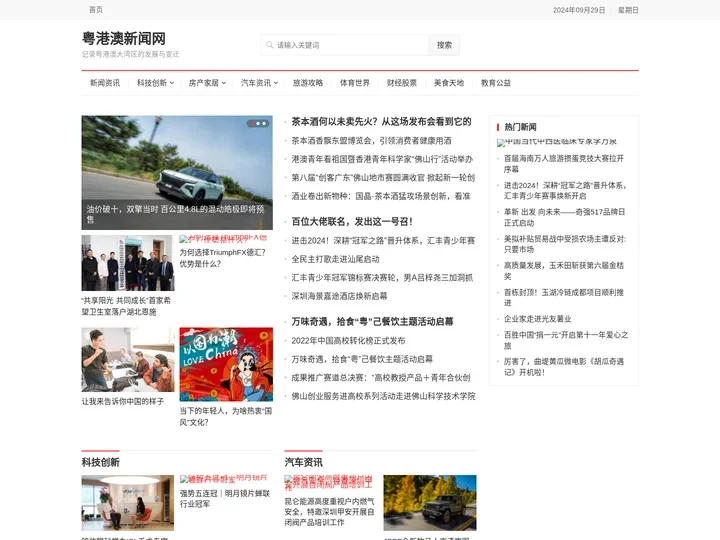Open the Jeep in forest thumbnail
The width and height of the screenshot is (720, 540).
430,503
